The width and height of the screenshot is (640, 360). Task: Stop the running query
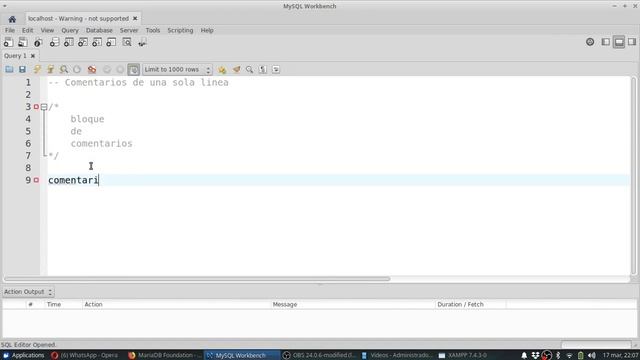tap(77, 69)
